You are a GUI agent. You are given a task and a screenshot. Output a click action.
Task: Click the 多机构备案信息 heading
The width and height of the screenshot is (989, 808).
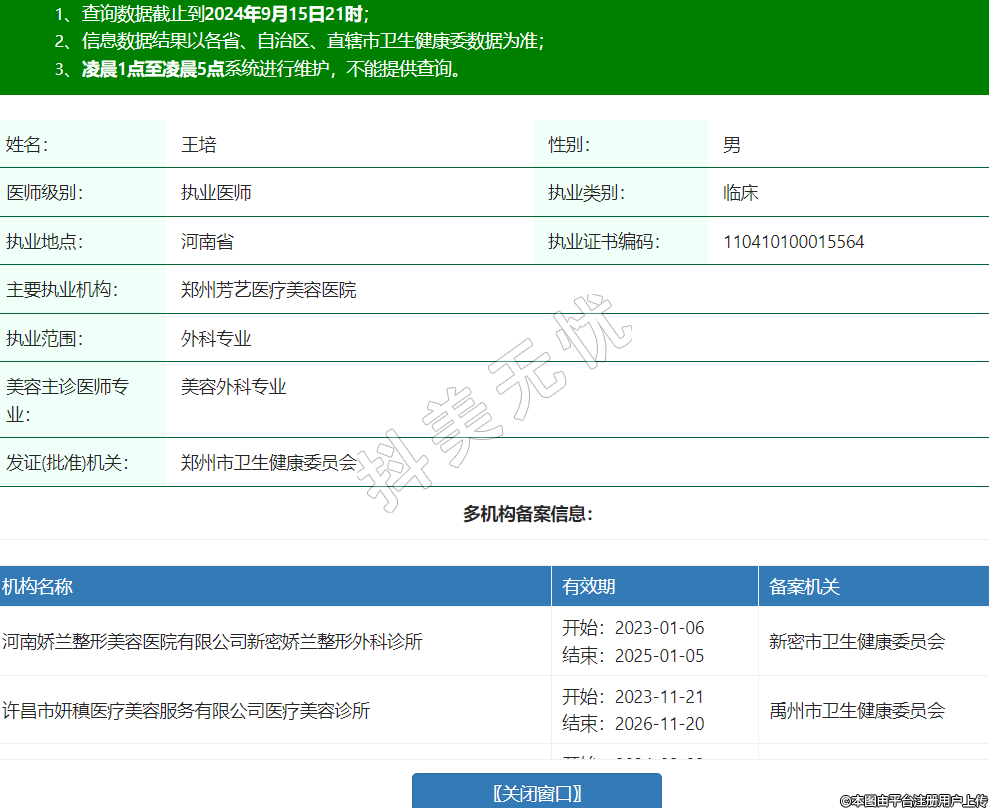[x=528, y=514]
